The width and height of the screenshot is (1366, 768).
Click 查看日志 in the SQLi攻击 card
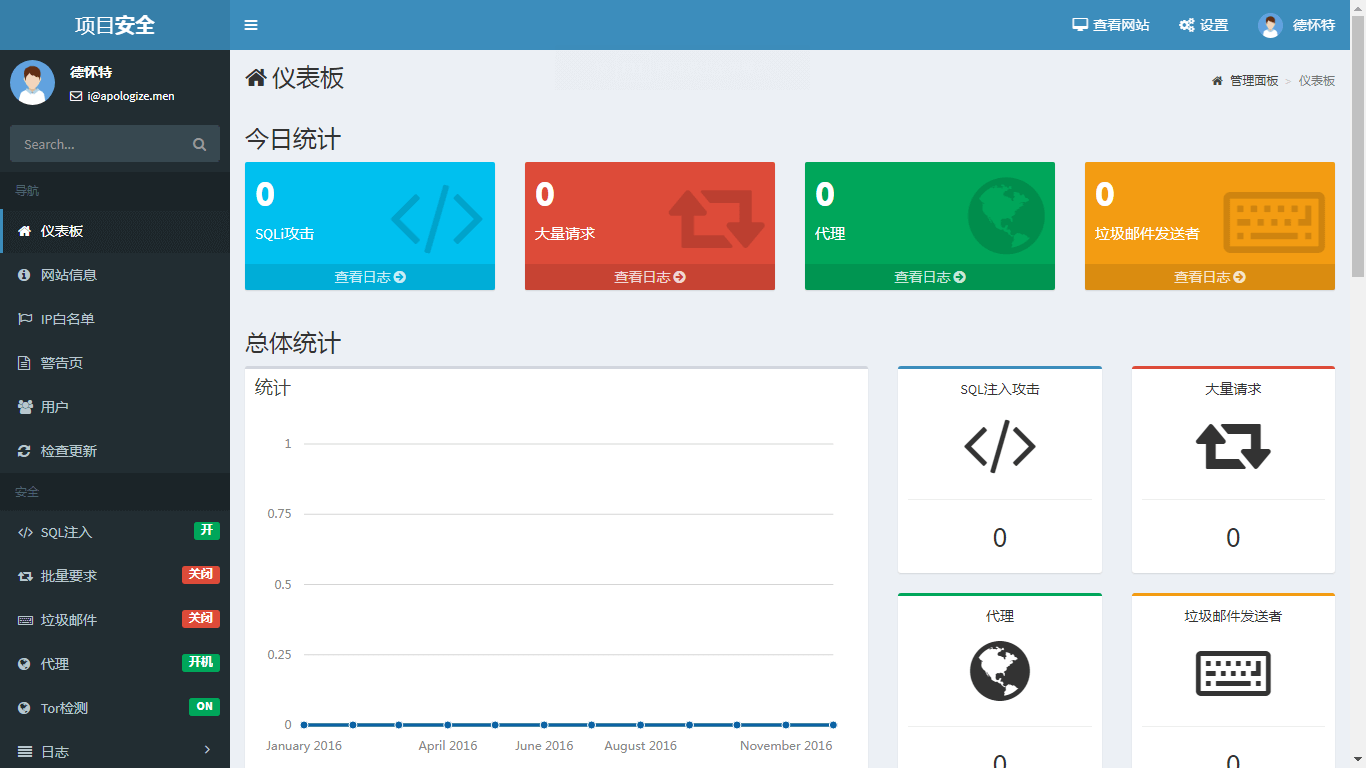(x=370, y=277)
